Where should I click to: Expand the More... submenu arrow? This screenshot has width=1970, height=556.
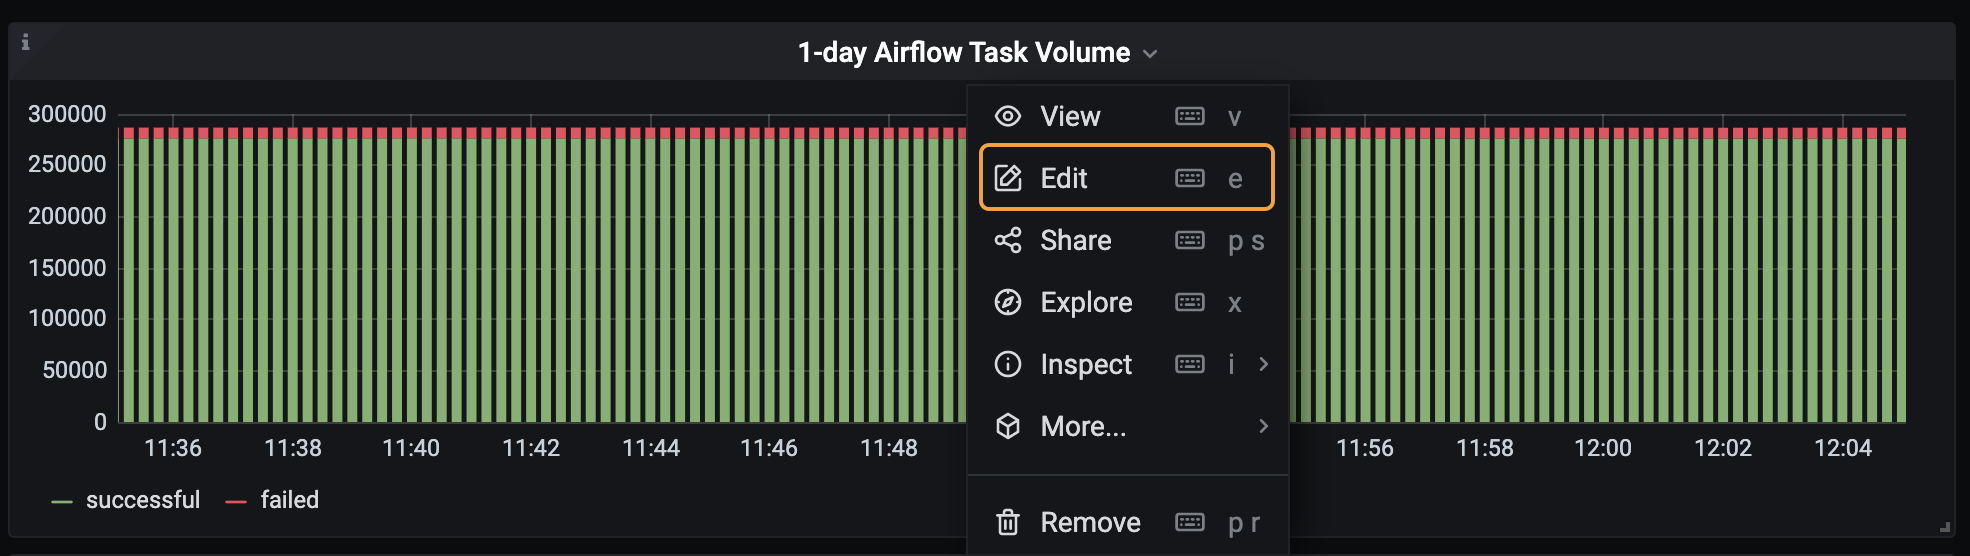coord(1264,426)
